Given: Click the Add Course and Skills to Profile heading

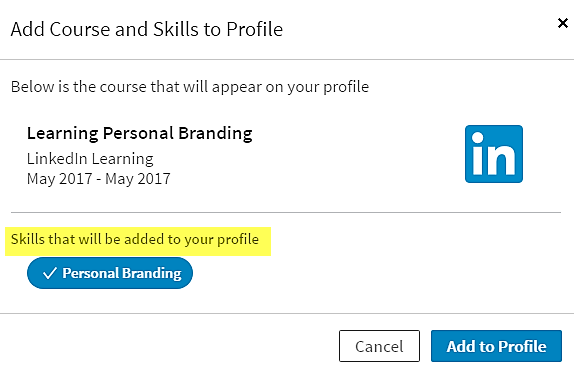Looking at the screenshot, I should 147,29.
